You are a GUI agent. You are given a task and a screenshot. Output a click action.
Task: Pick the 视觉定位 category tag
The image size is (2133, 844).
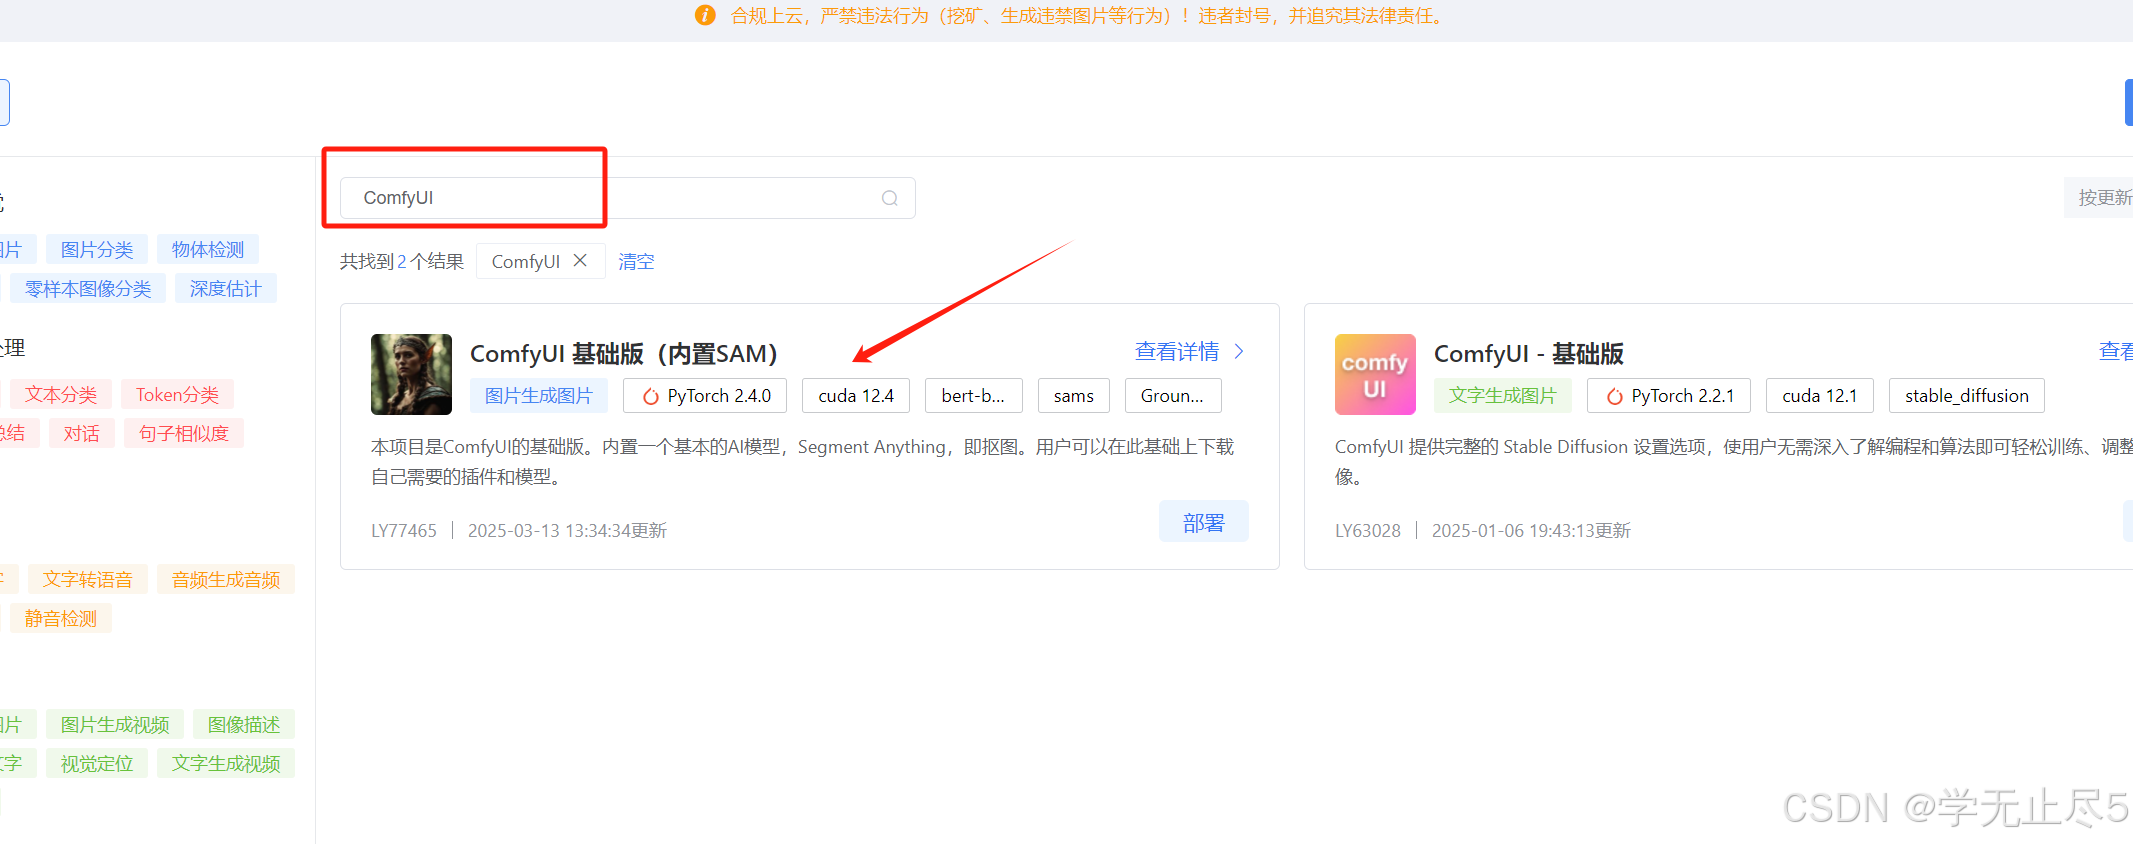pyautogui.click(x=97, y=763)
